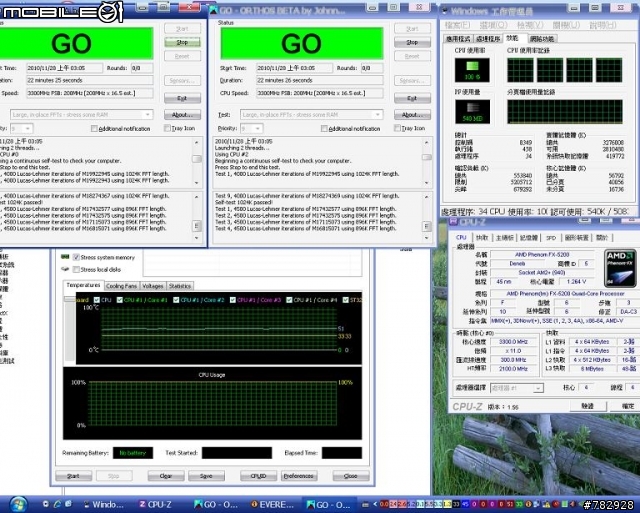Click the AMD Phenom FX logo in CPU-Z
The width and height of the screenshot is (640, 513).
(x=619, y=268)
